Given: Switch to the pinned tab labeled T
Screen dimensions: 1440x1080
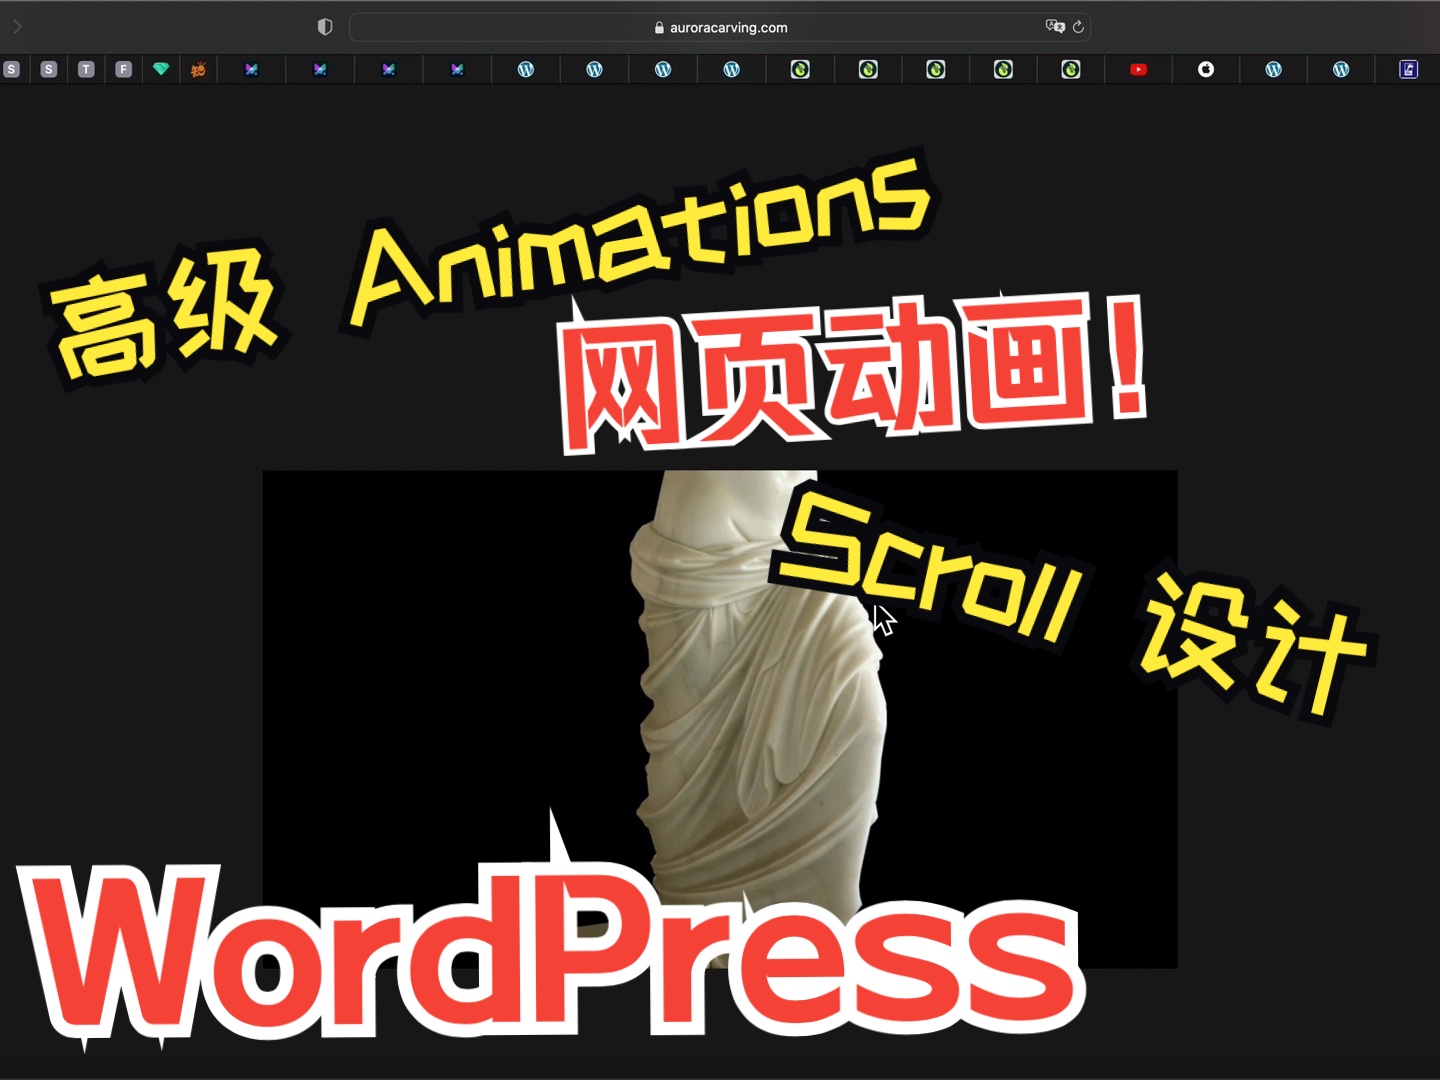Looking at the screenshot, I should (x=86, y=69).
